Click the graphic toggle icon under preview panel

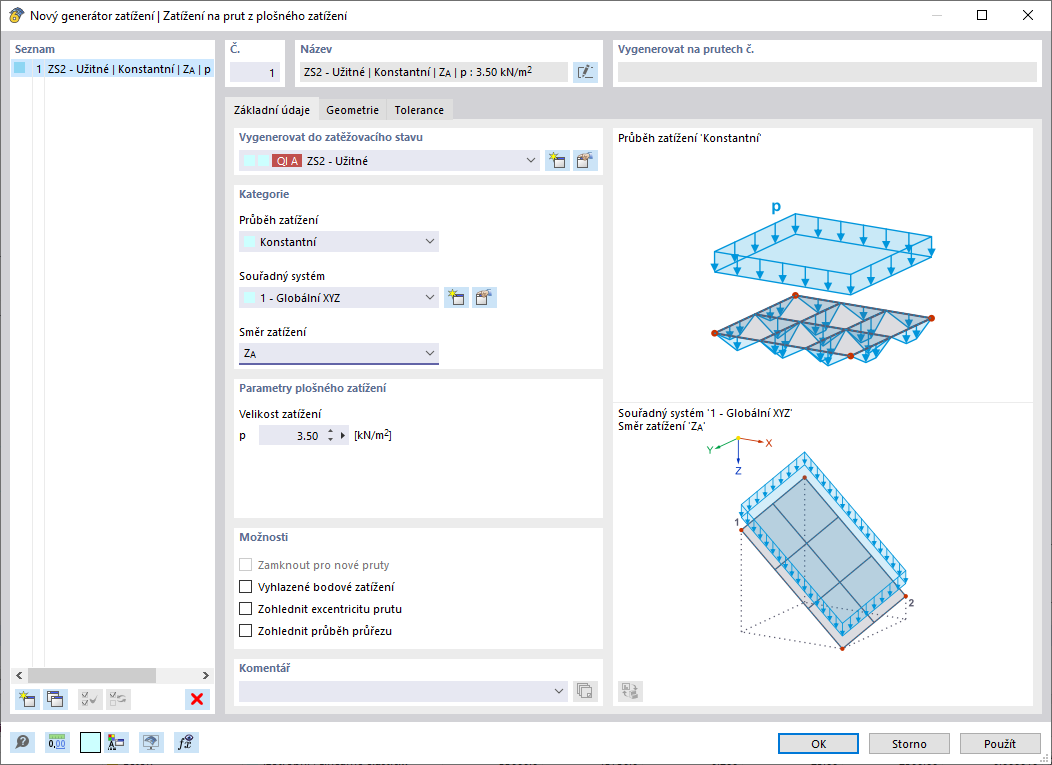pyautogui.click(x=630, y=691)
